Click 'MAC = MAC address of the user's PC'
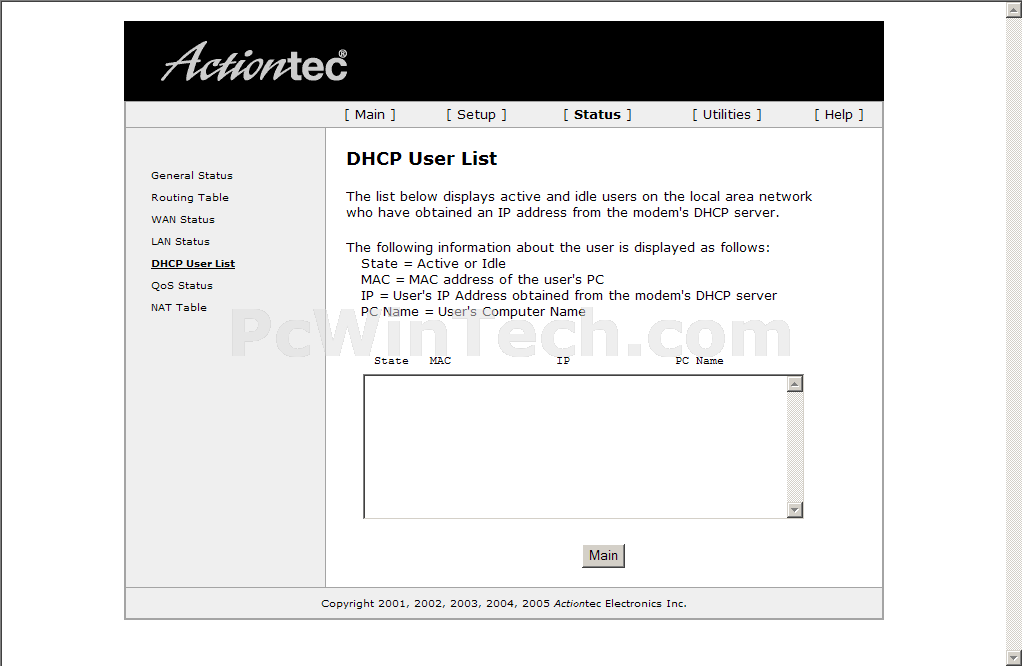The width and height of the screenshot is (1022, 666). 482,280
